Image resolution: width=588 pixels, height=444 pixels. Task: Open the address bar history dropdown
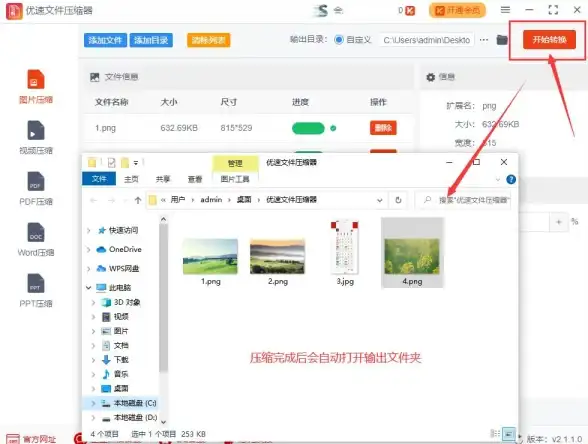coord(380,200)
